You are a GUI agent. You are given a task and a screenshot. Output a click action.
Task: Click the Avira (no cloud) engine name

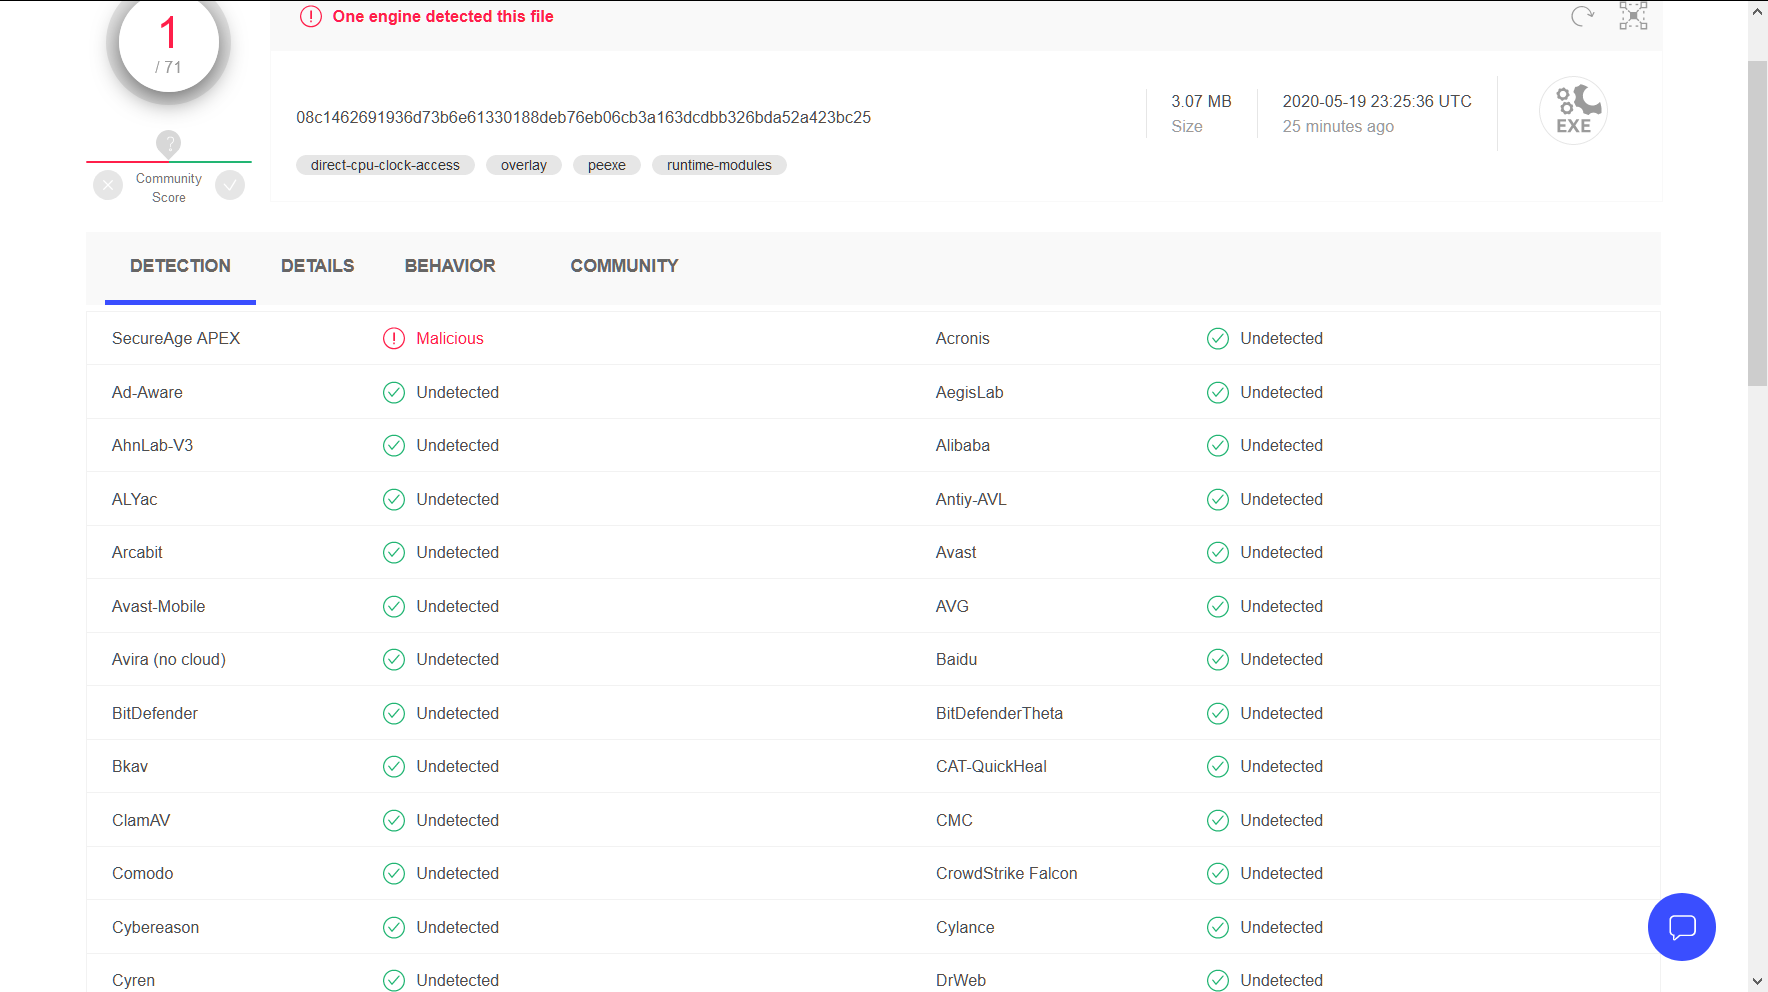click(169, 660)
